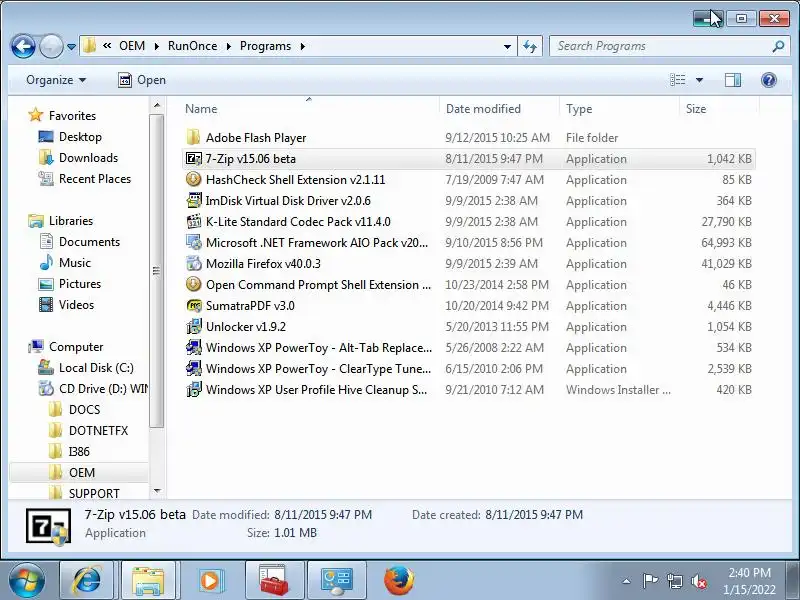Open the Music library
Image resolution: width=800 pixels, height=600 pixels.
tap(74, 263)
